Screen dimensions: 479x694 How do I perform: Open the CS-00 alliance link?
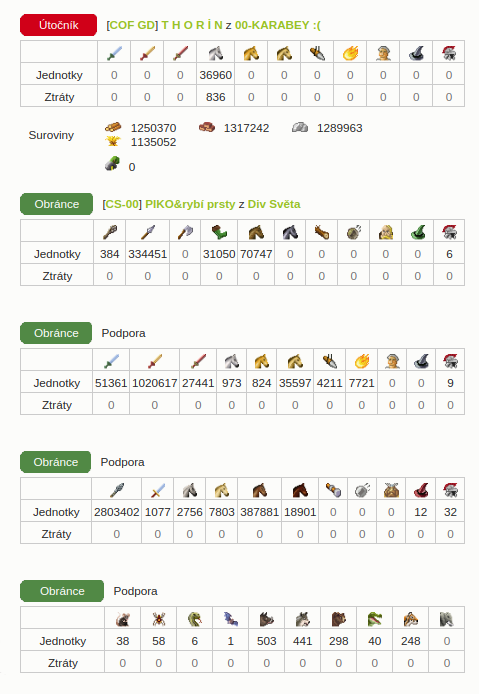[122, 204]
